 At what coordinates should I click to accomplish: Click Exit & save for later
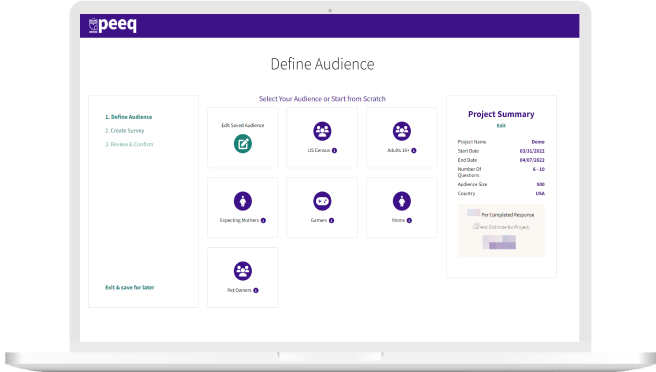point(130,287)
